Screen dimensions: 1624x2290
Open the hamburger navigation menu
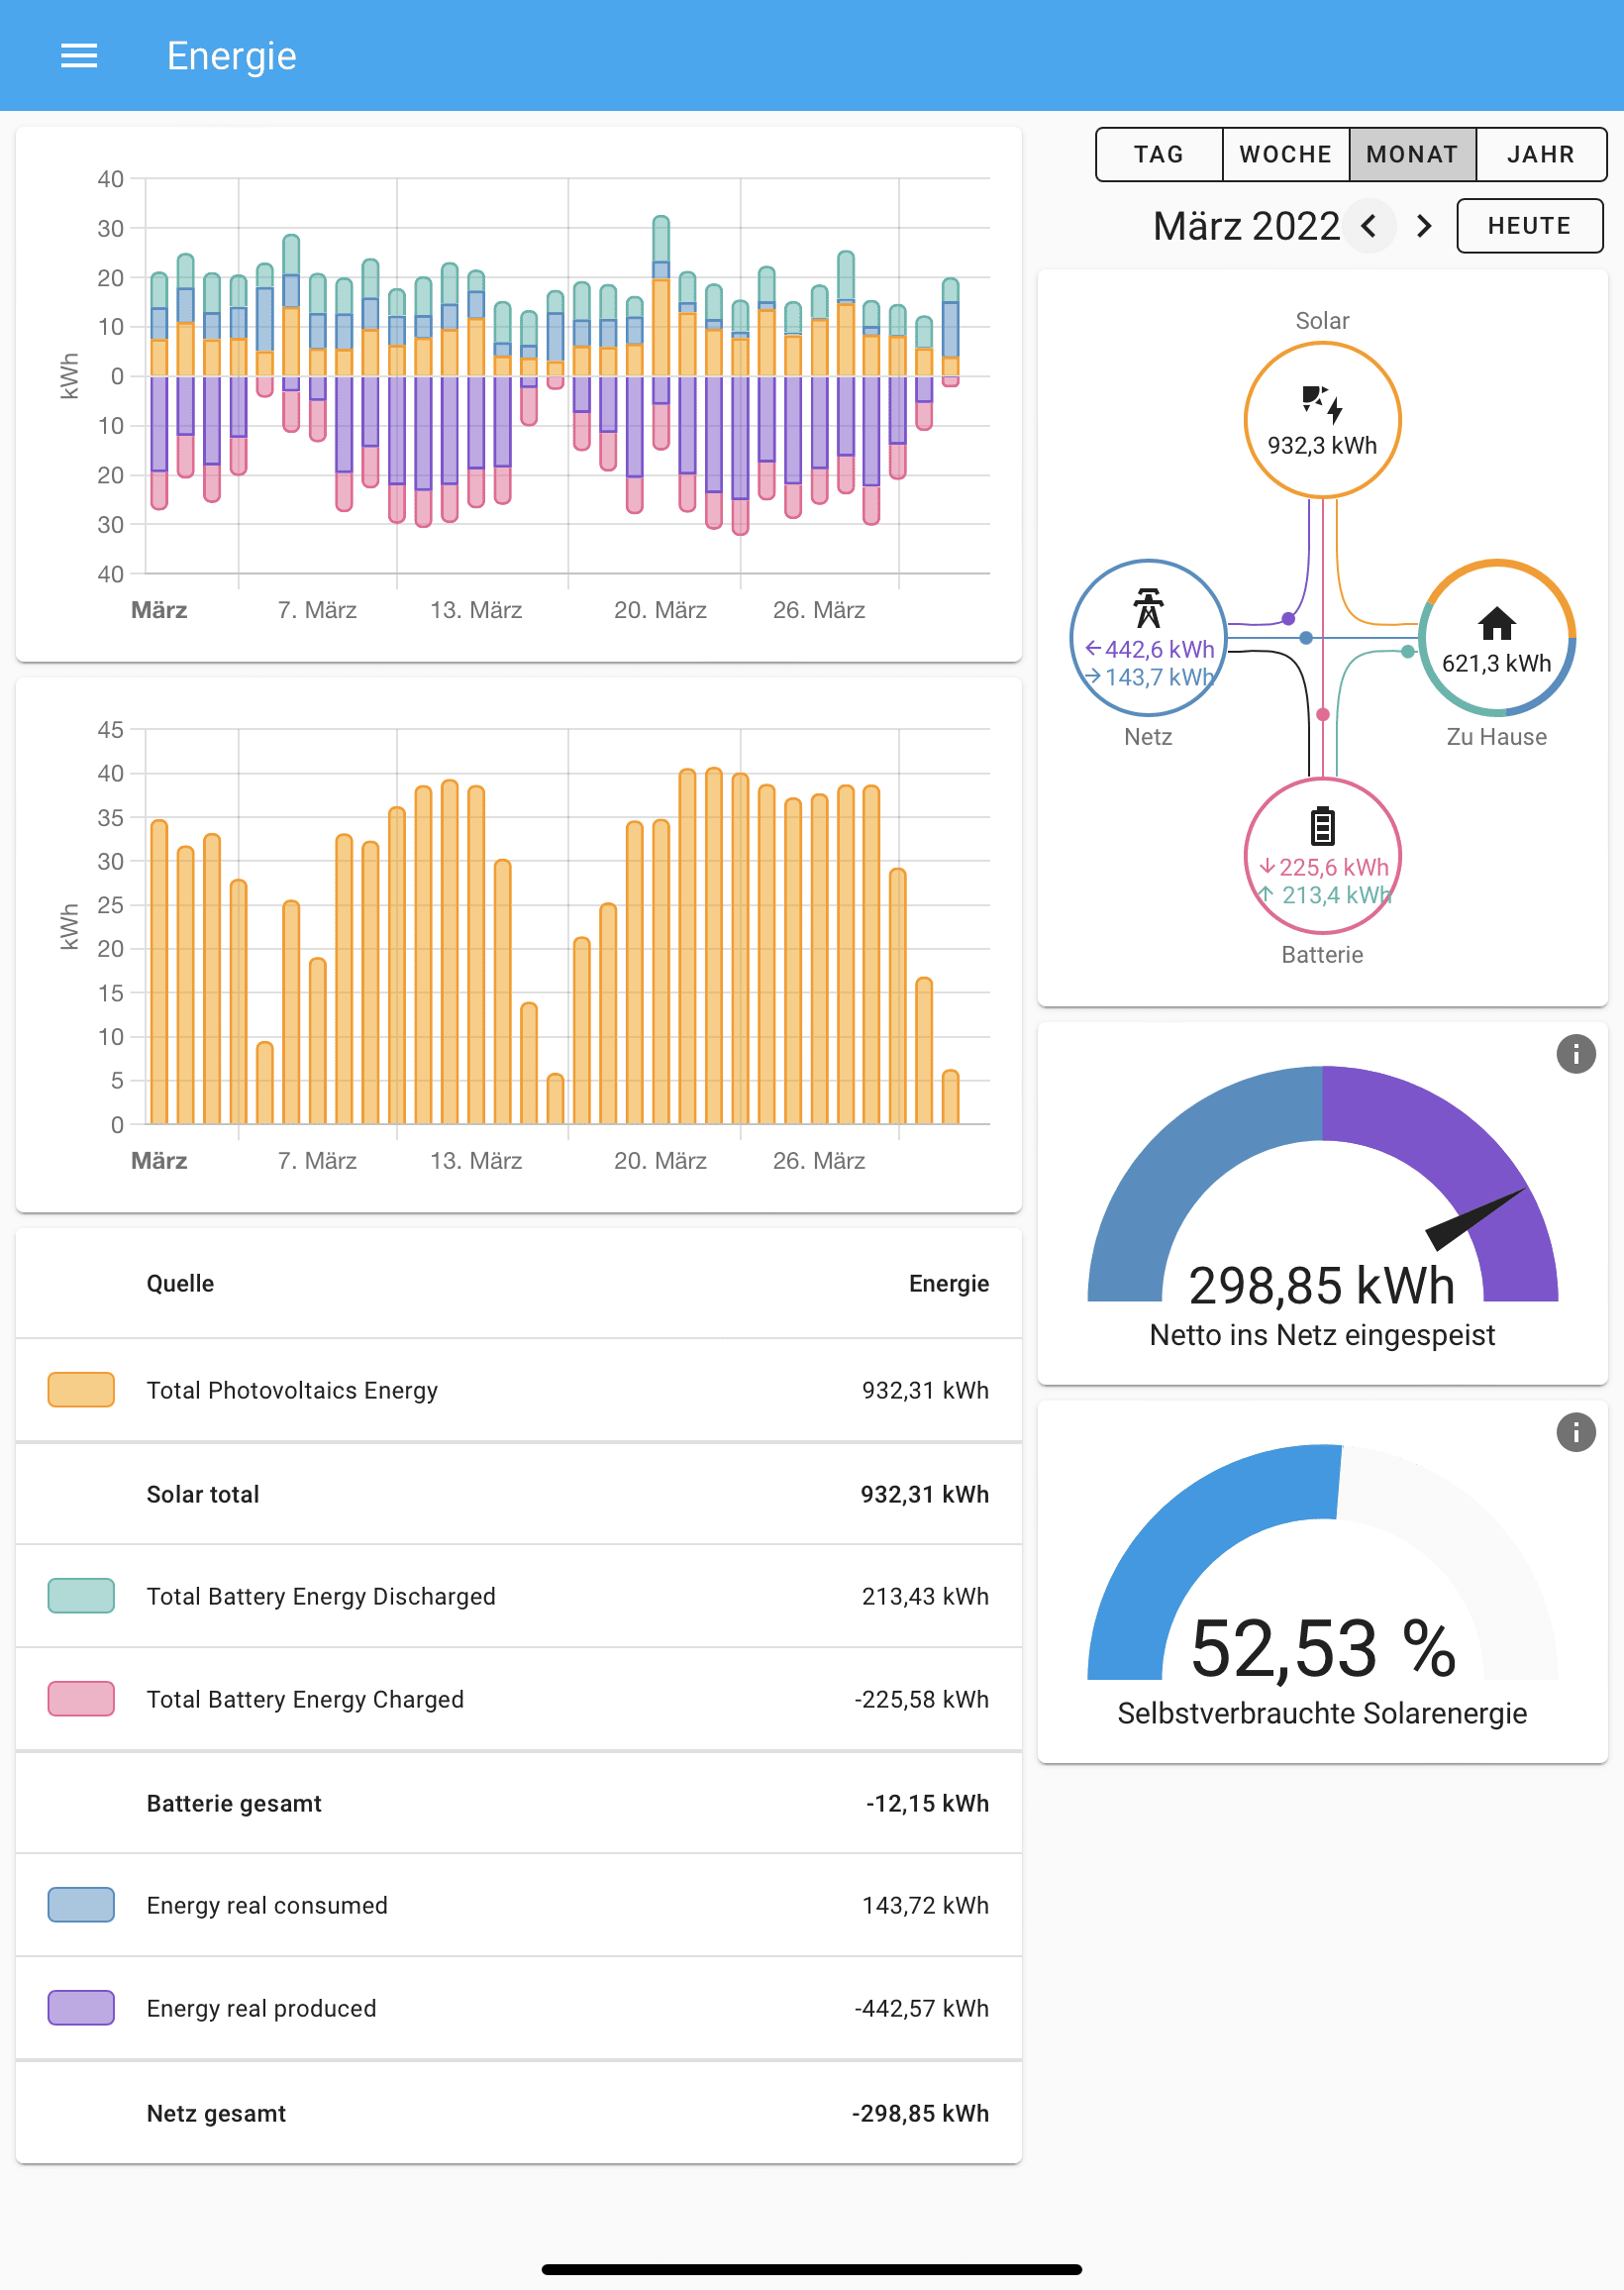click(x=79, y=56)
